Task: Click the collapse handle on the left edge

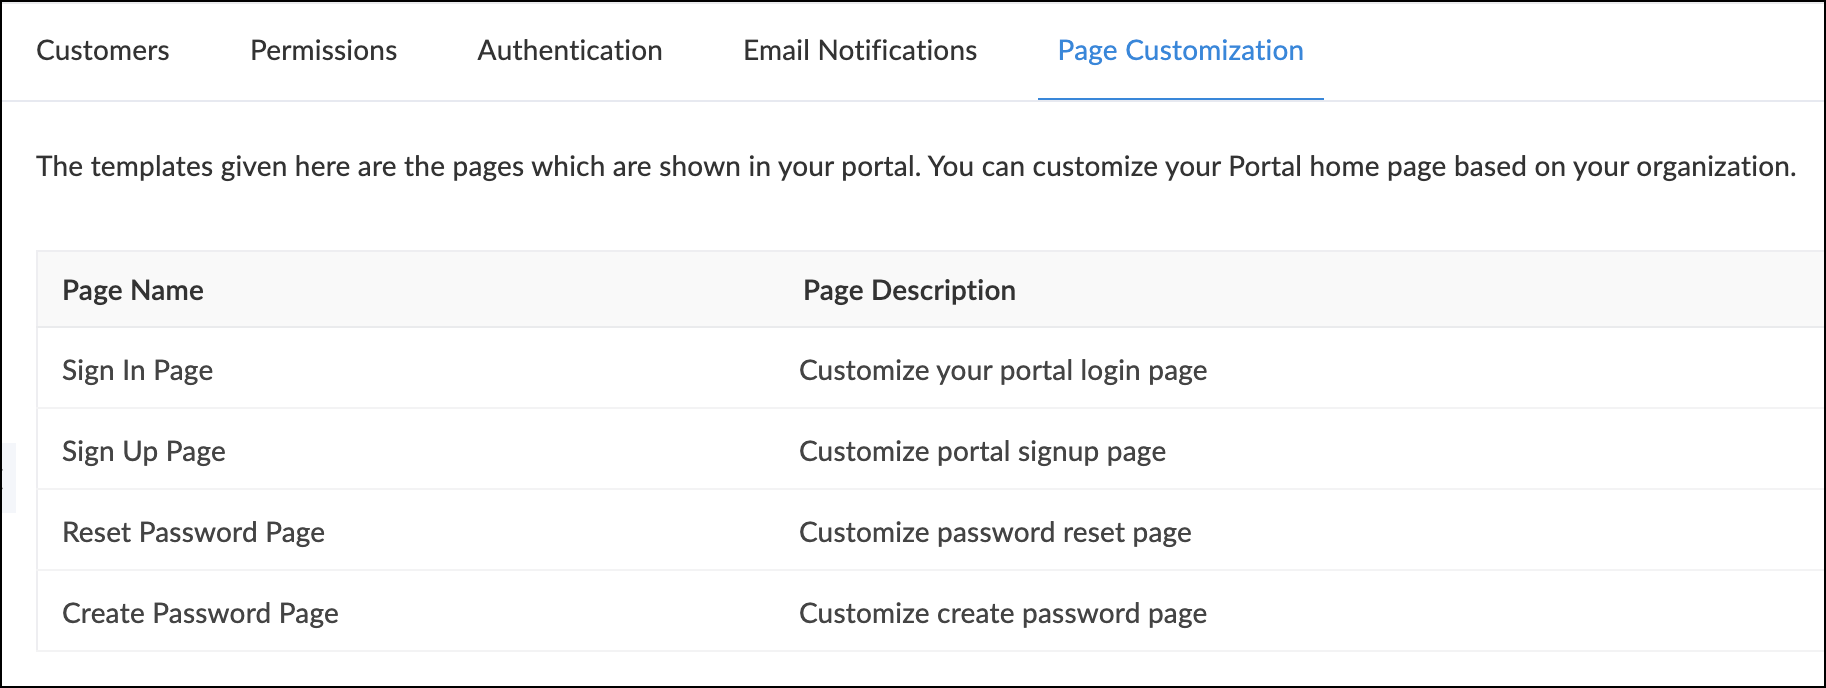Action: (x=8, y=478)
